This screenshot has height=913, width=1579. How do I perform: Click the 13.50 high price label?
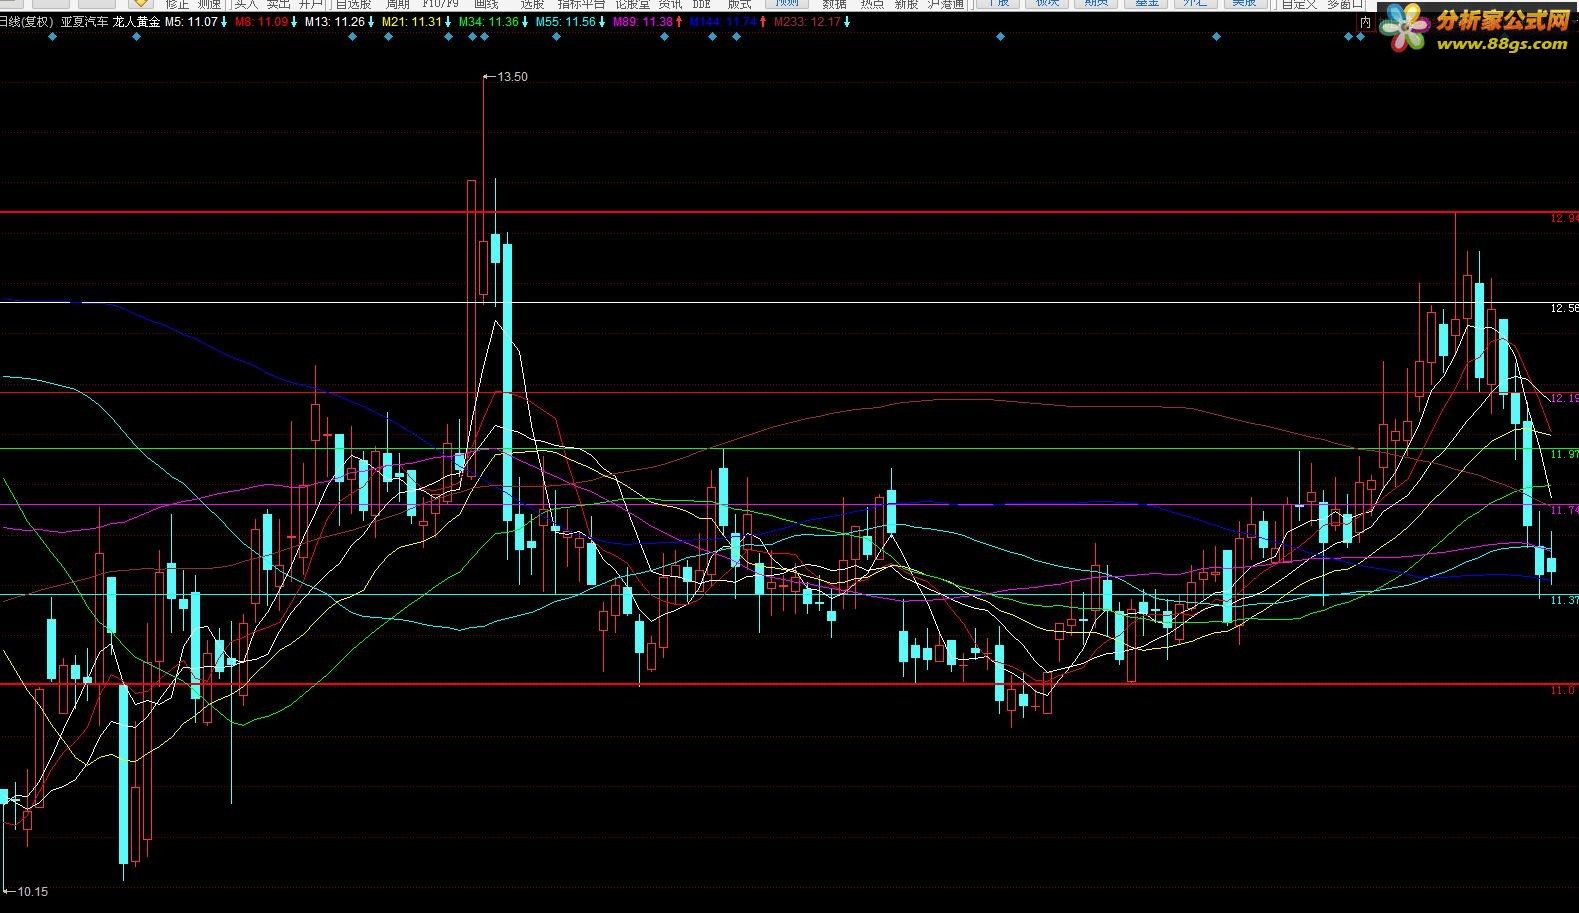tap(512, 77)
